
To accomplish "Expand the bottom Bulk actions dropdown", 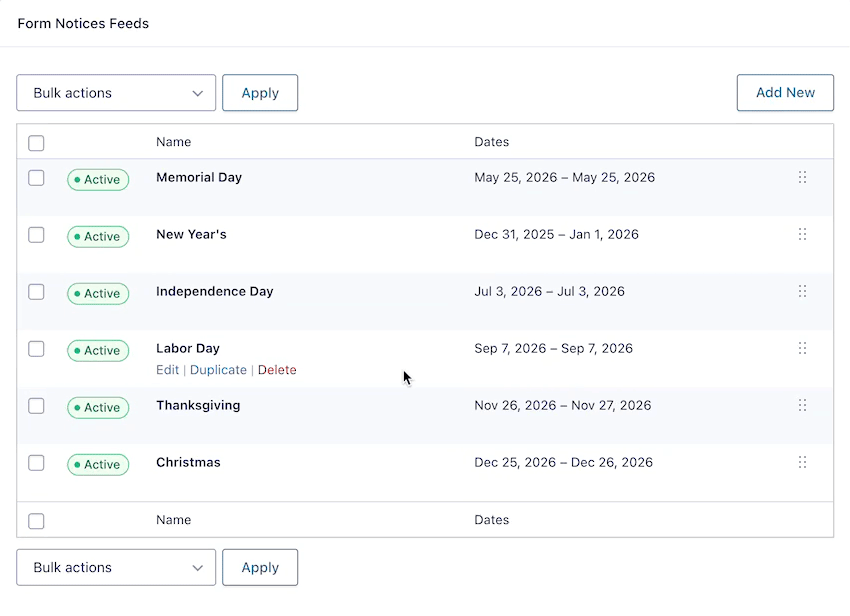I will (x=116, y=567).
